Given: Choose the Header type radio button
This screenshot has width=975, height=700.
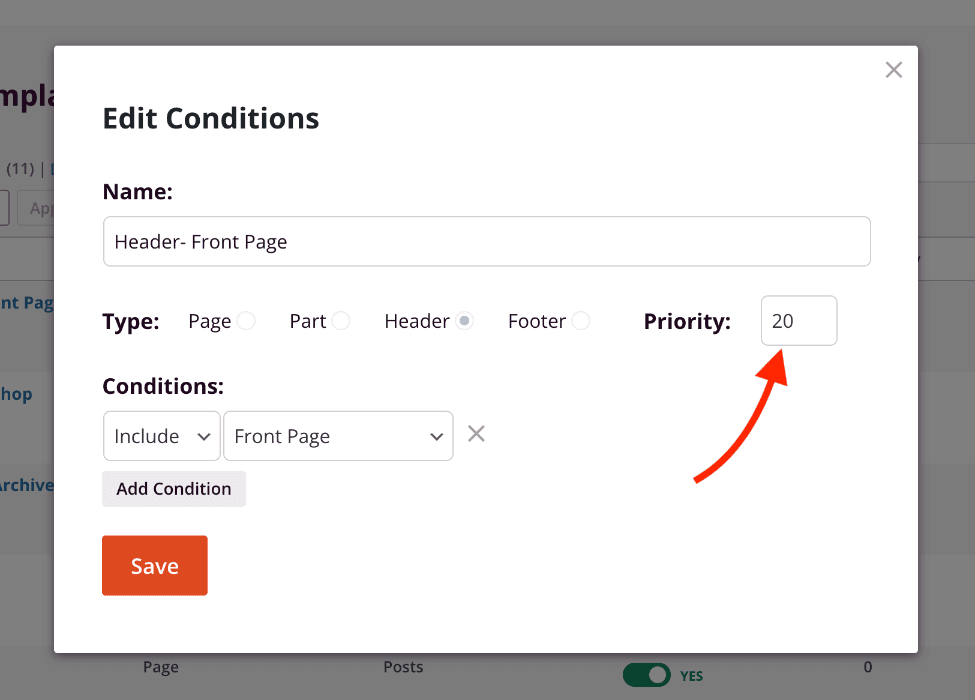Looking at the screenshot, I should 464,321.
